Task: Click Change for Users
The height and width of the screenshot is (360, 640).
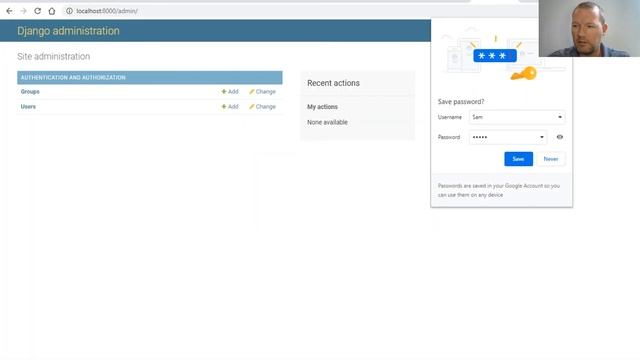Action: [262, 107]
